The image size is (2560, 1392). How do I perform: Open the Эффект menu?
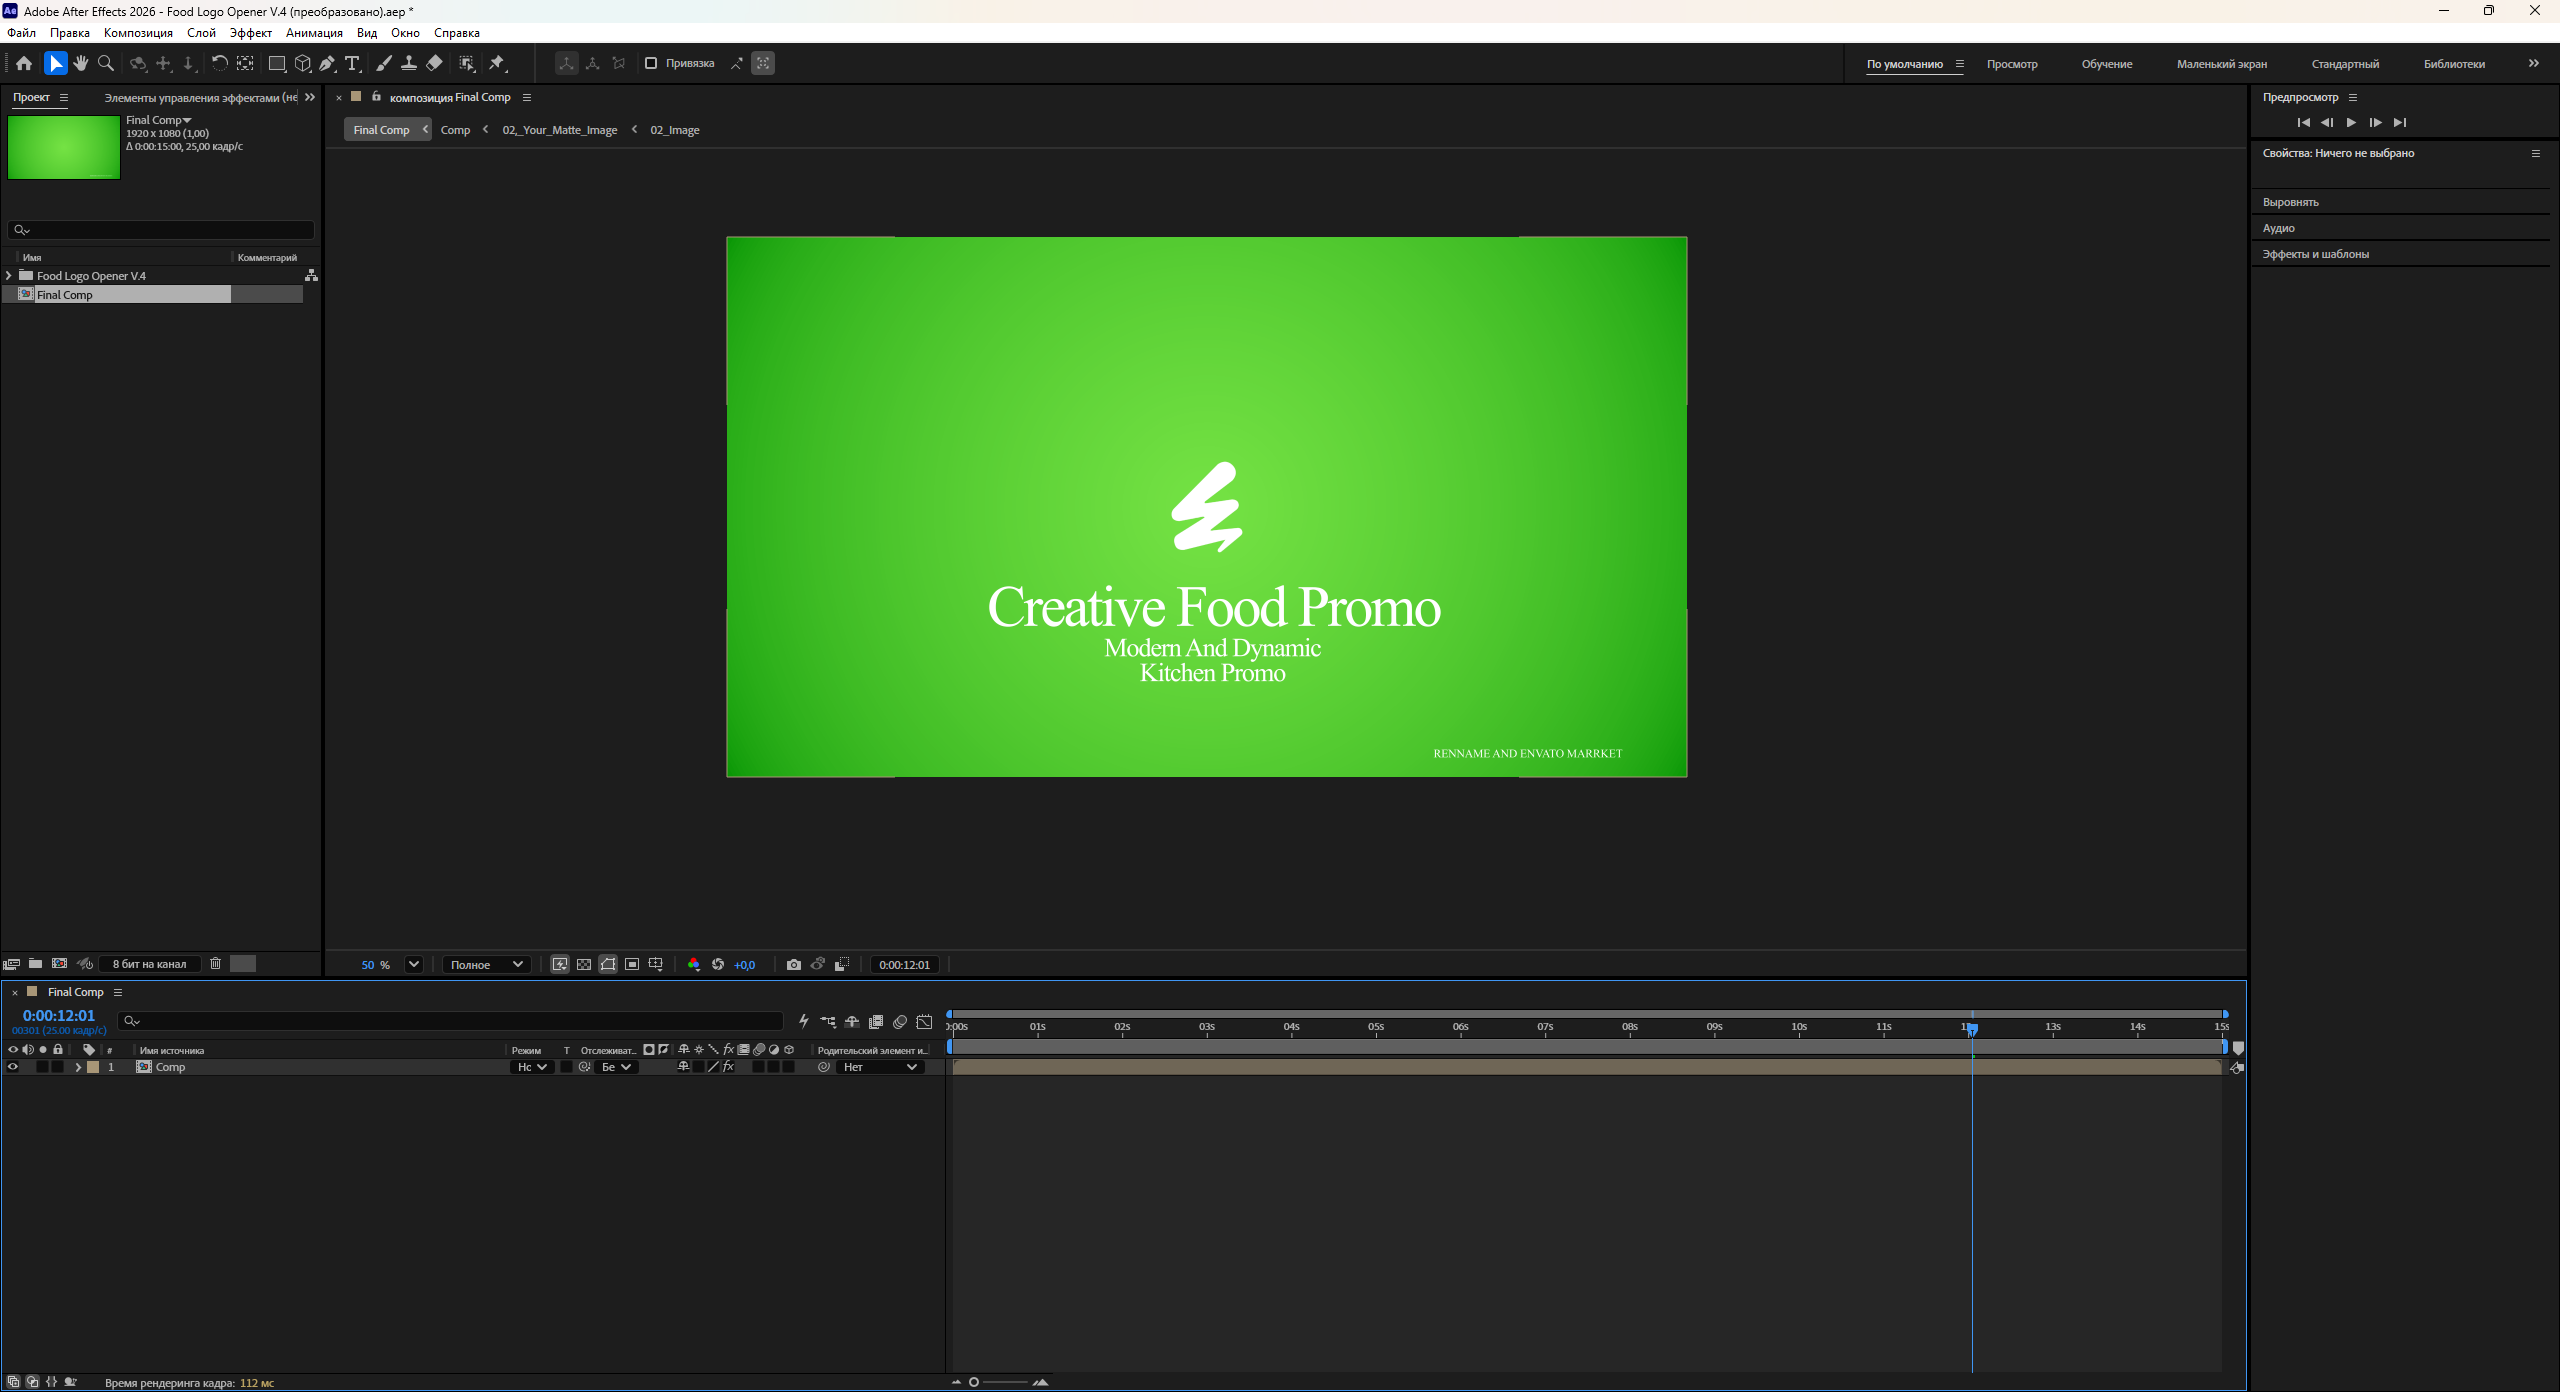[251, 33]
